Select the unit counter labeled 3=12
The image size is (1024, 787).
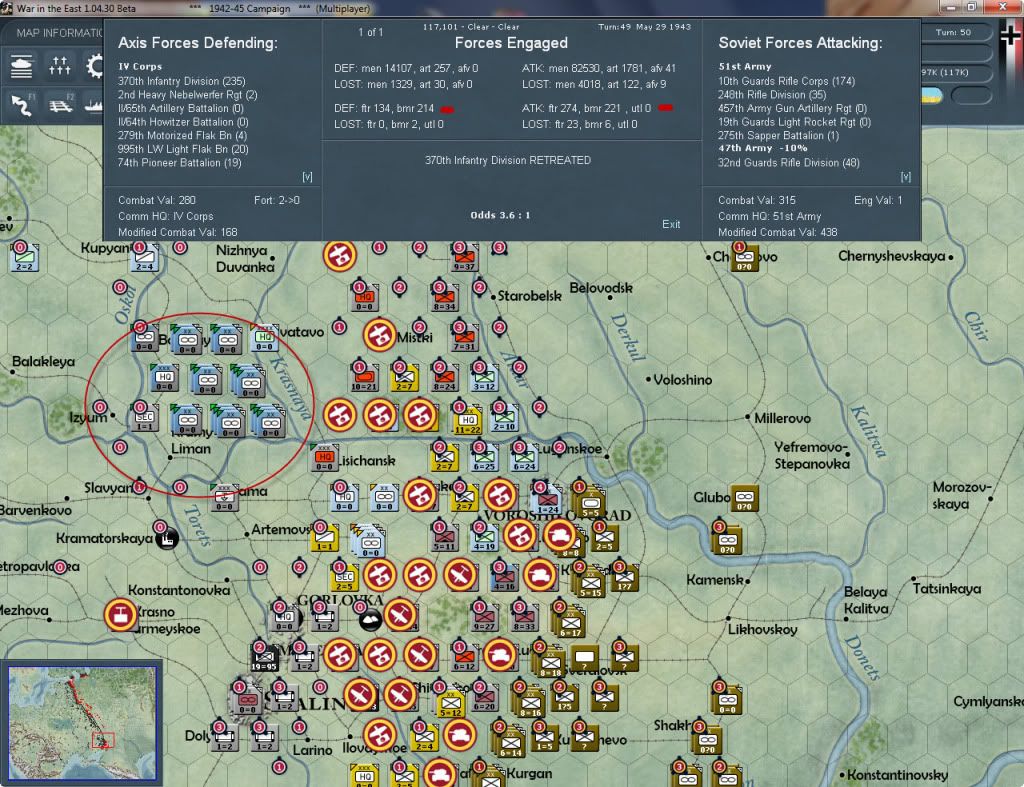tap(484, 378)
